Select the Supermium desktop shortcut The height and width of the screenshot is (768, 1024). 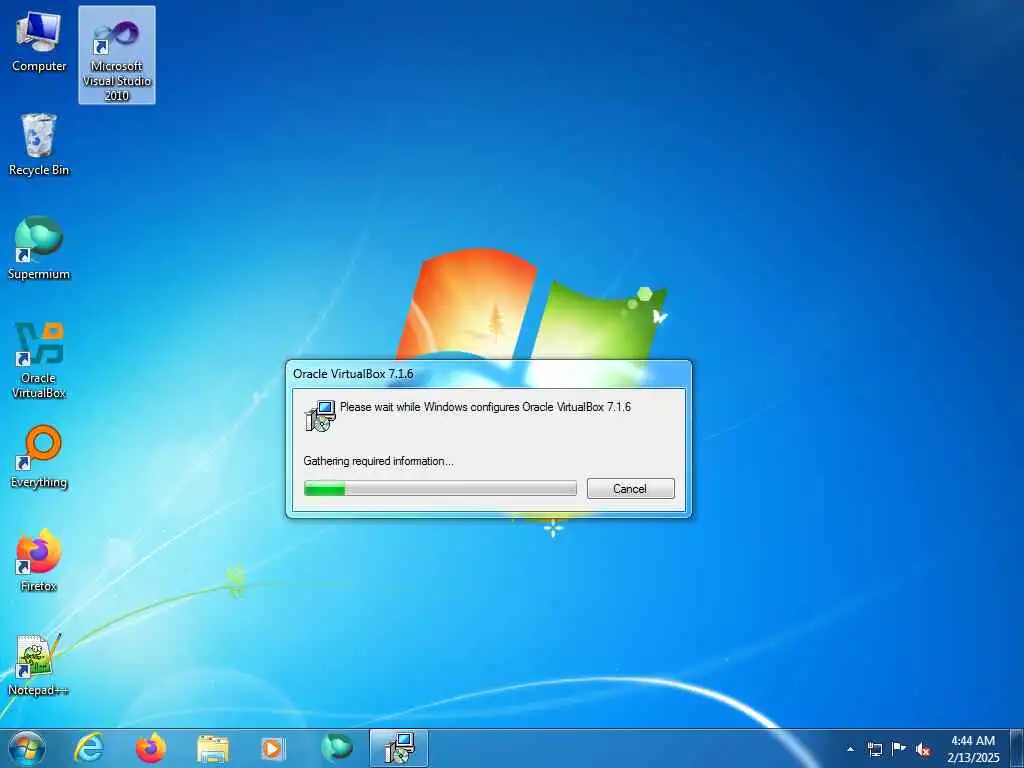[39, 249]
